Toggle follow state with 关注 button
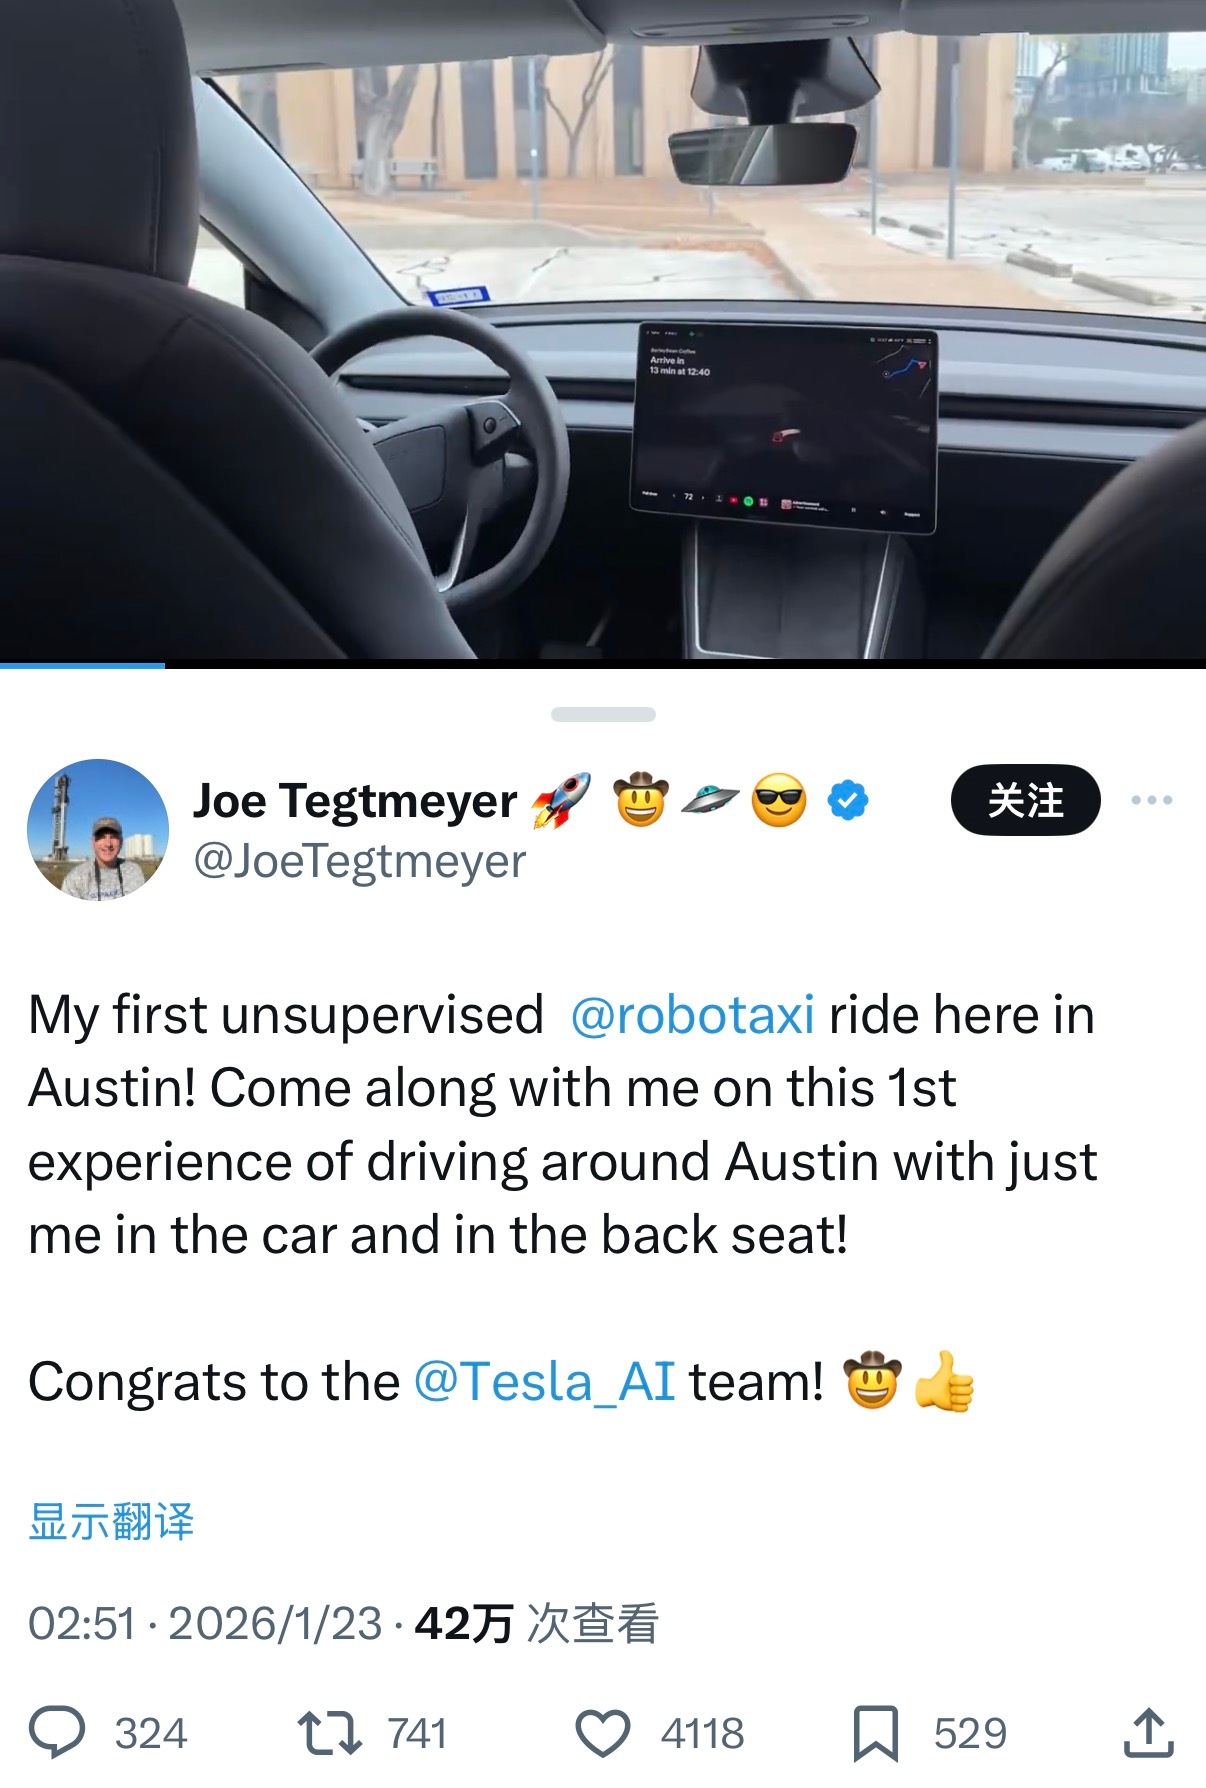Viewport: 1206px width, 1788px height. [1026, 799]
